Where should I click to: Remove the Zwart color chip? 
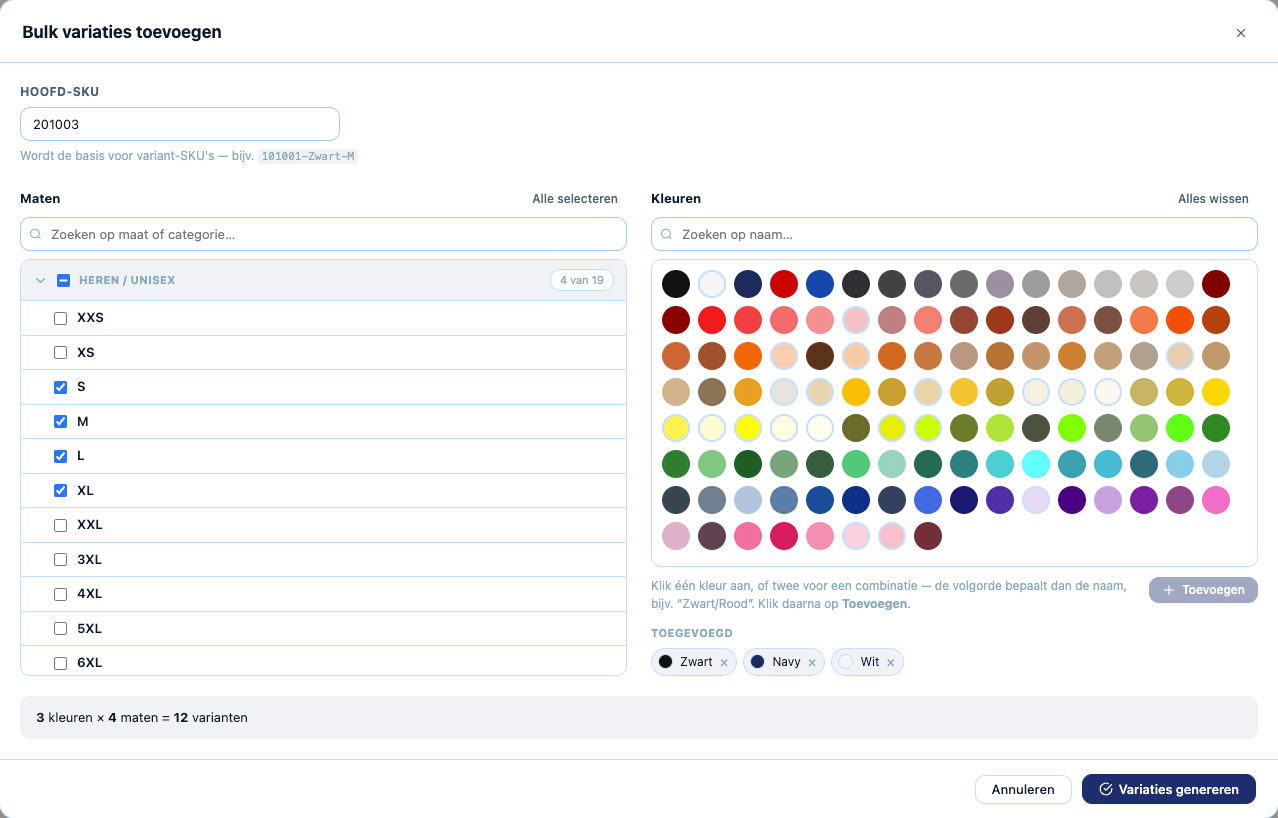coord(724,663)
